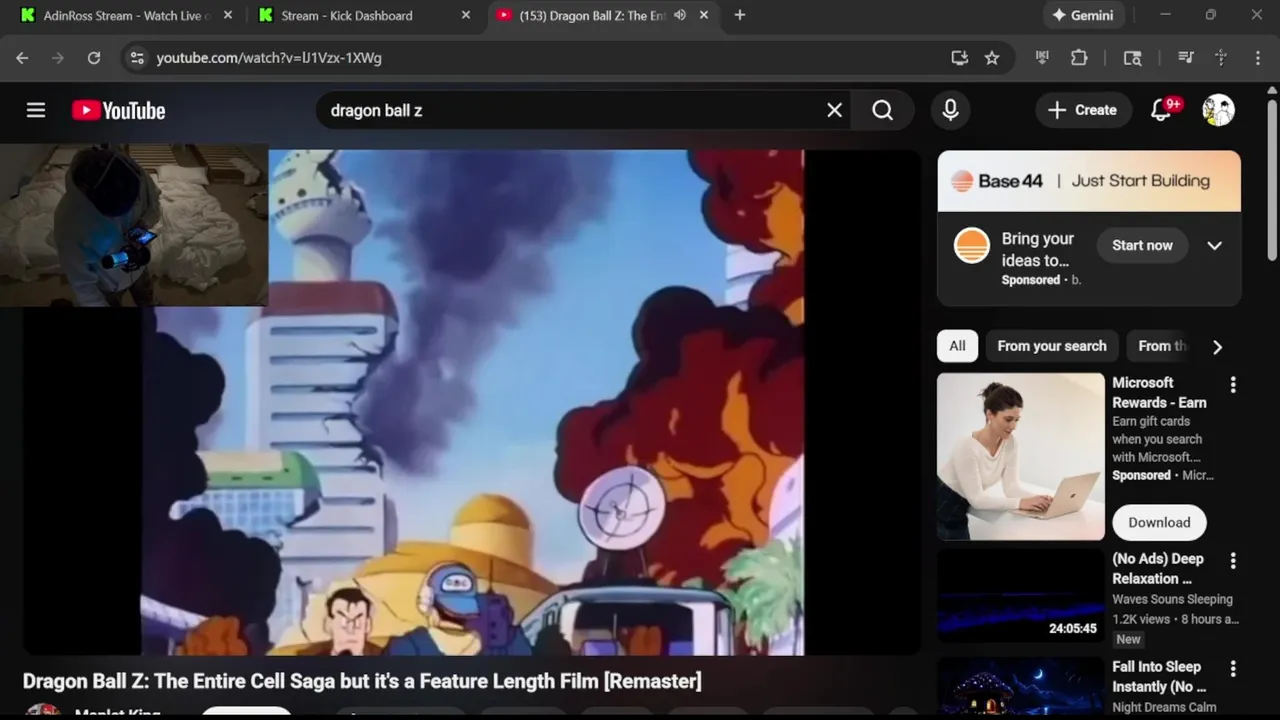Switch to the AdinRoss Stream tab
This screenshot has width=1280, height=720.
pyautogui.click(x=126, y=15)
